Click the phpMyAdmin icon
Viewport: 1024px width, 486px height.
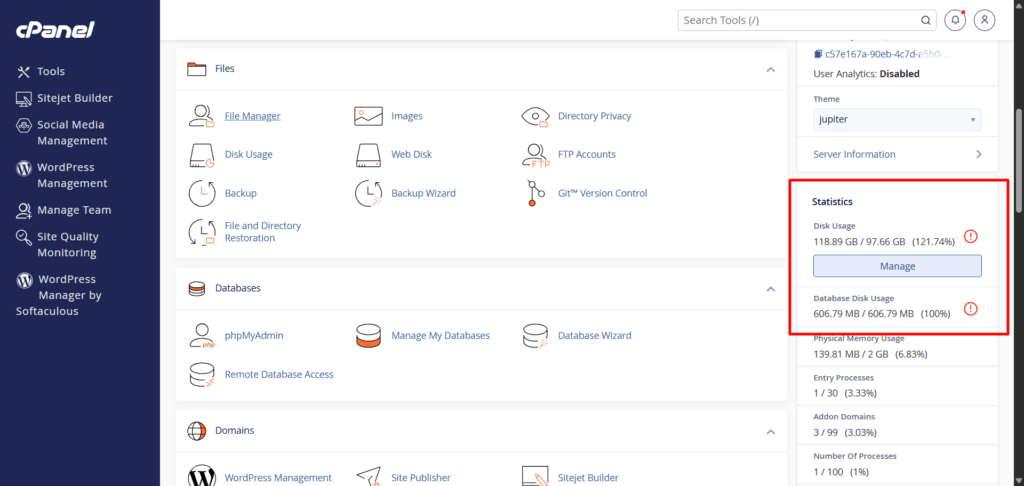202,336
